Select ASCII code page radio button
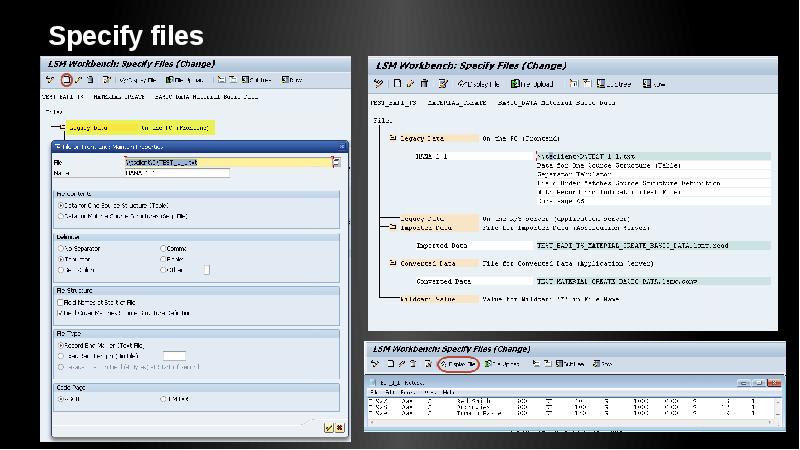 (x=61, y=399)
